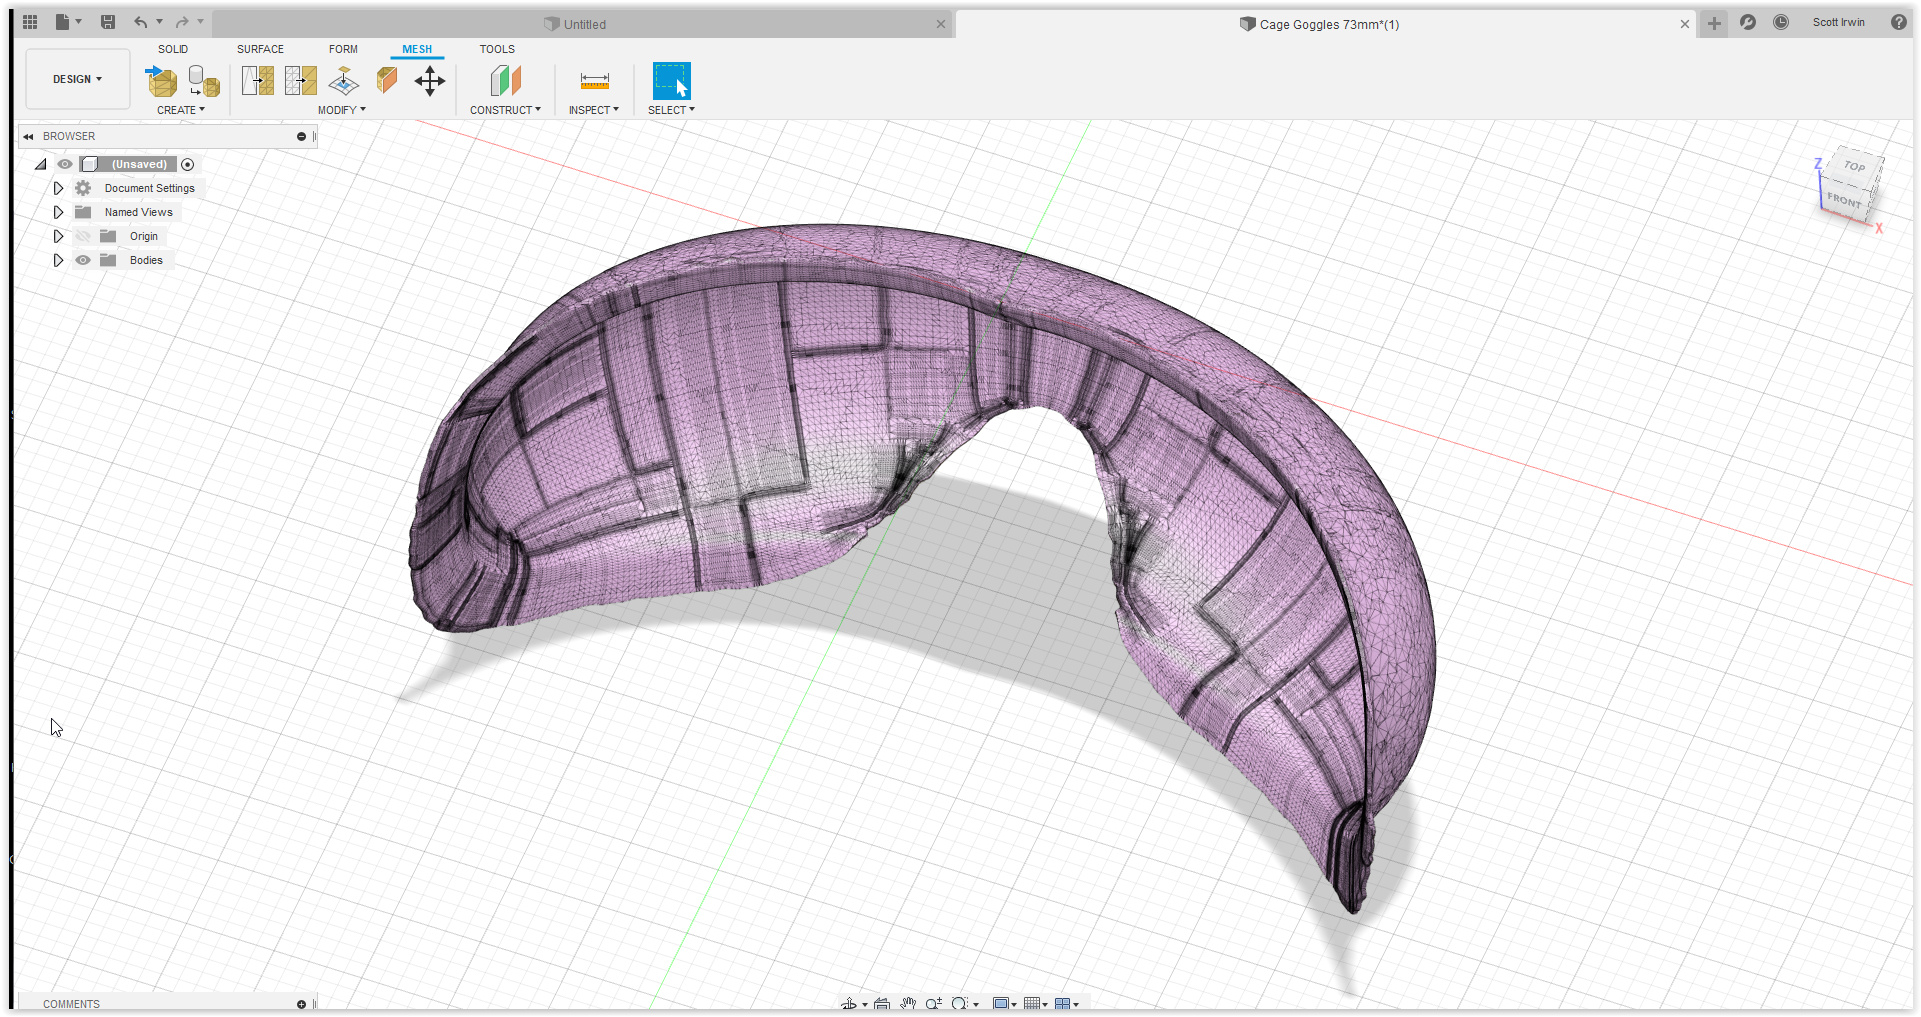
Task: Open the DESIGN workspace dropdown
Action: point(77,79)
